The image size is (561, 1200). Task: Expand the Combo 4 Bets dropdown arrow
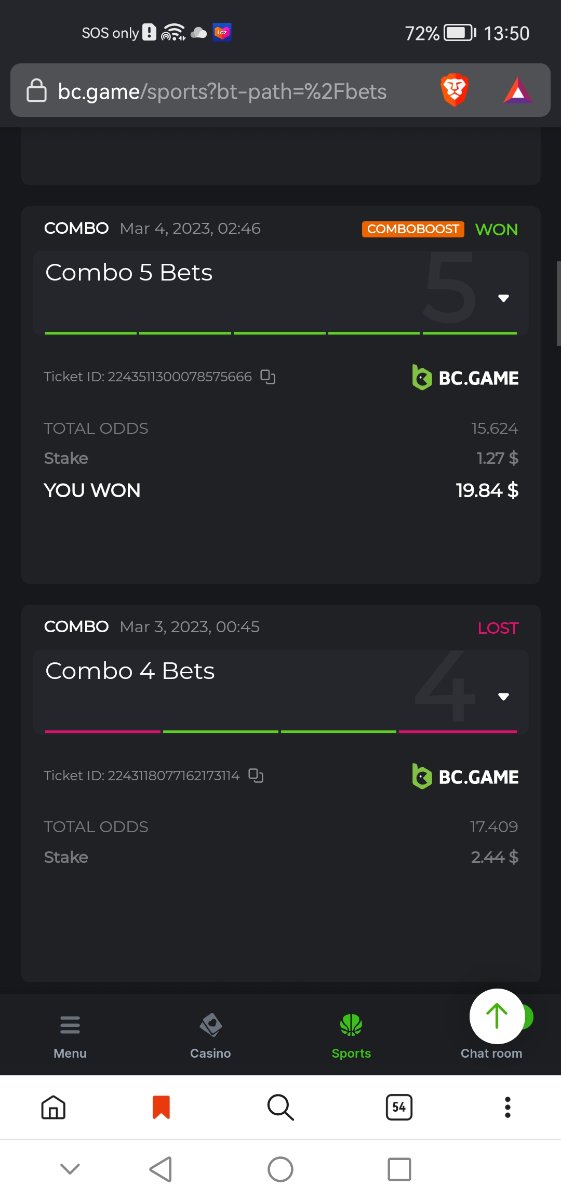[504, 697]
